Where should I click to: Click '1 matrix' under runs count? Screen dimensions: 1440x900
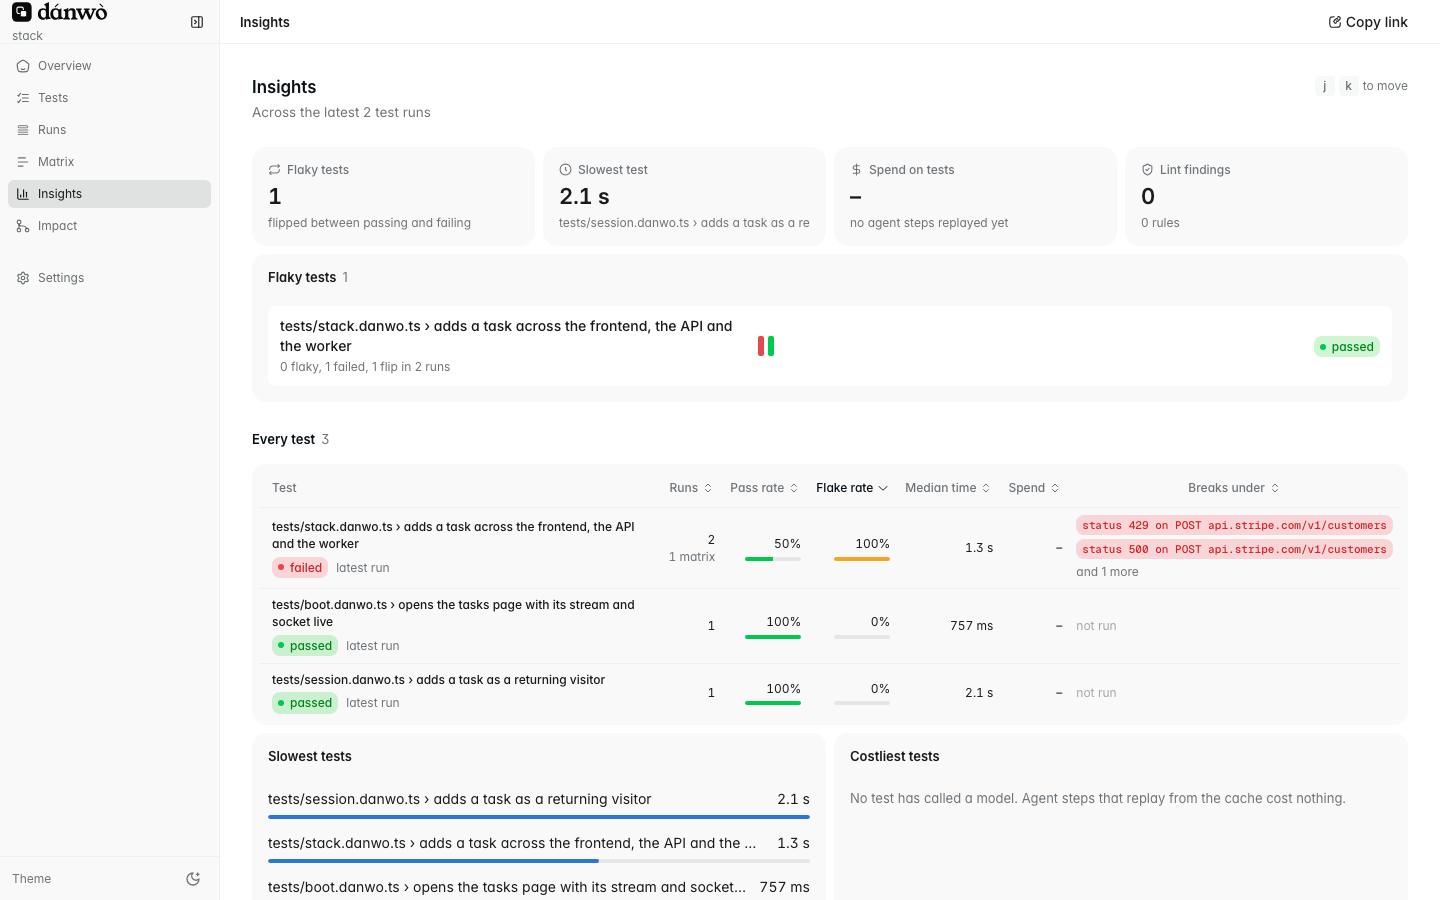[692, 557]
